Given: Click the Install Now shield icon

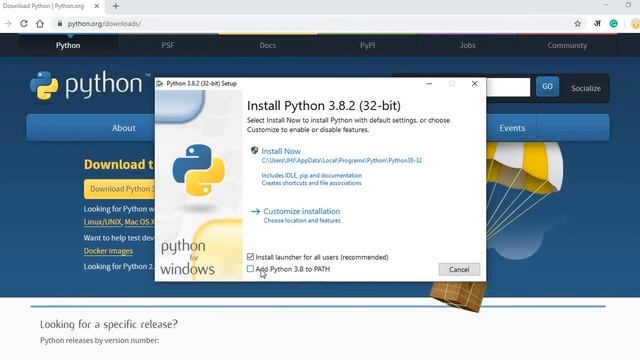Looking at the screenshot, I should click(254, 151).
